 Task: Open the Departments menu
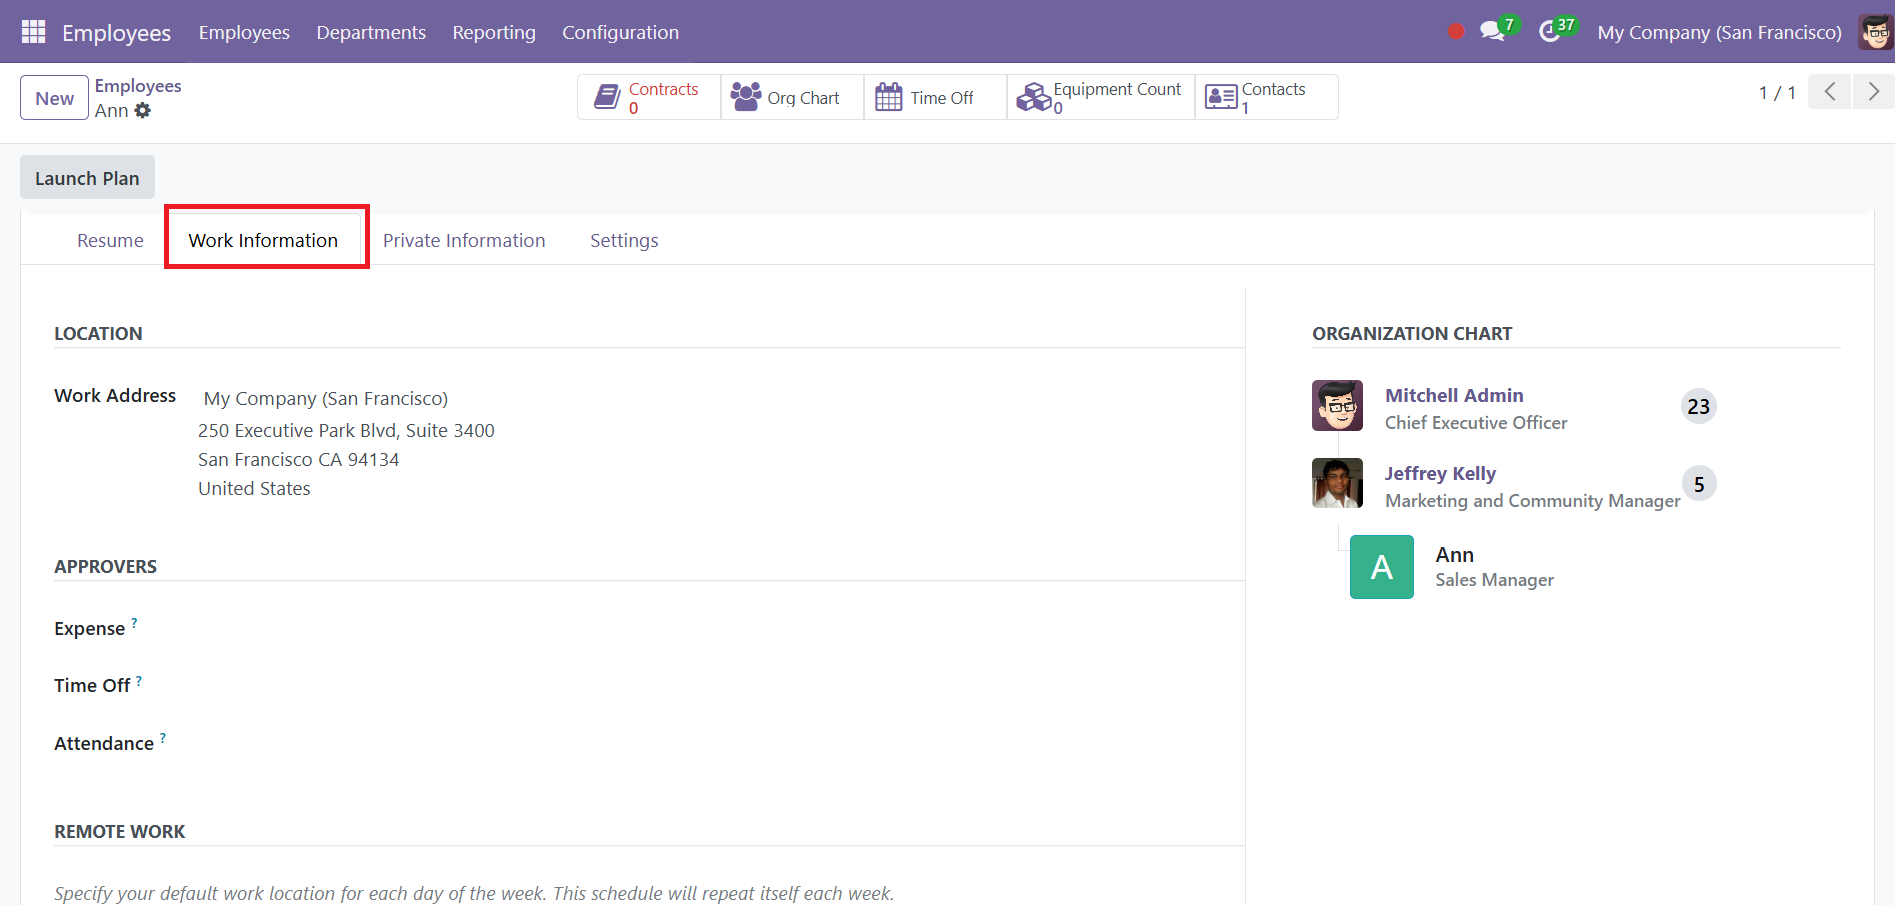pyautogui.click(x=371, y=32)
